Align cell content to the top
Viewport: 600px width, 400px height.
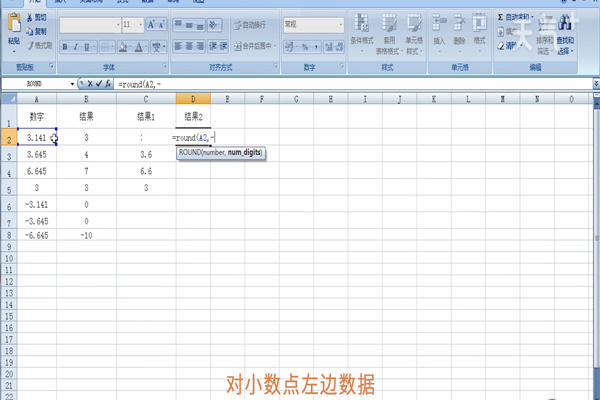(178, 25)
